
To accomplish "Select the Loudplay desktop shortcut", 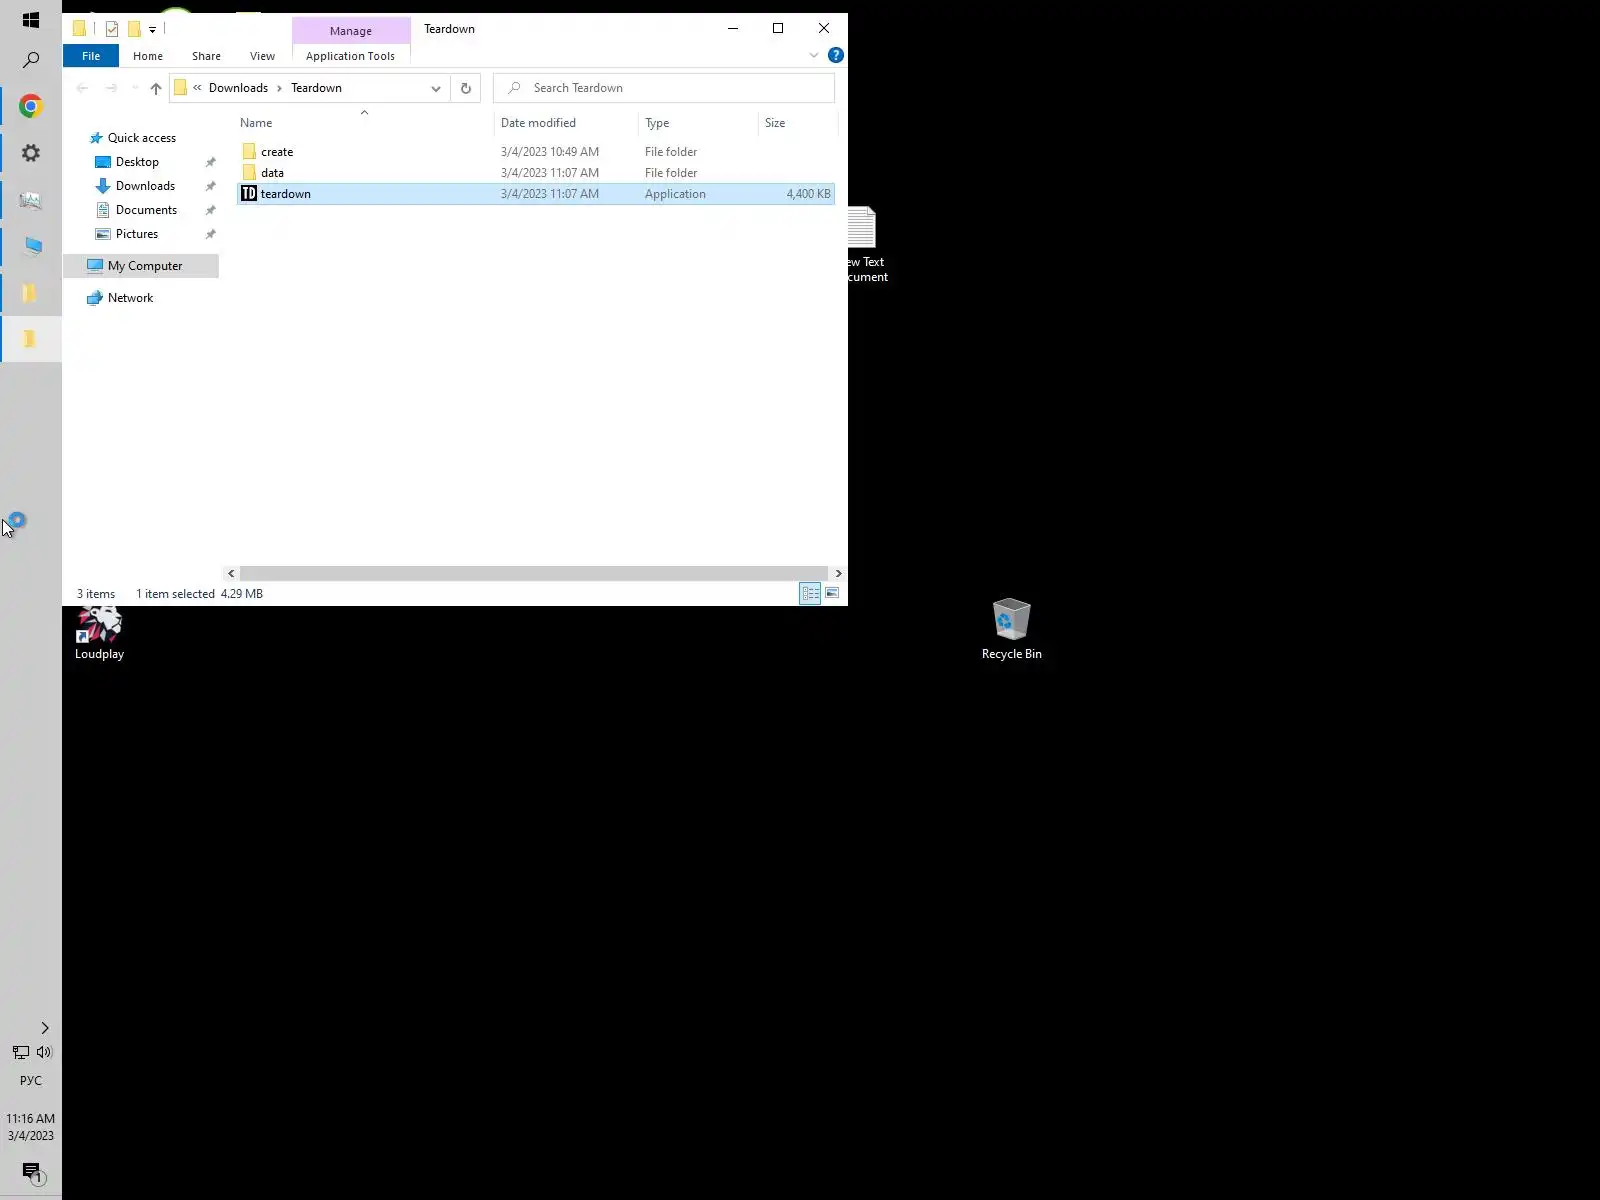I will pos(99,634).
